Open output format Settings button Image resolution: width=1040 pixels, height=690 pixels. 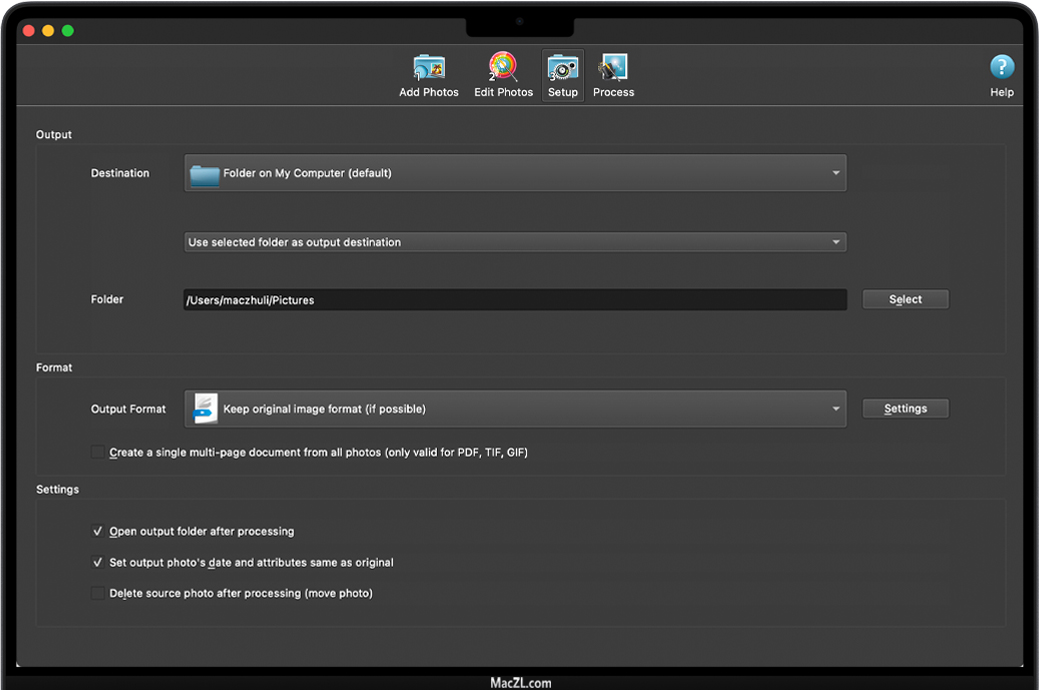[905, 409]
